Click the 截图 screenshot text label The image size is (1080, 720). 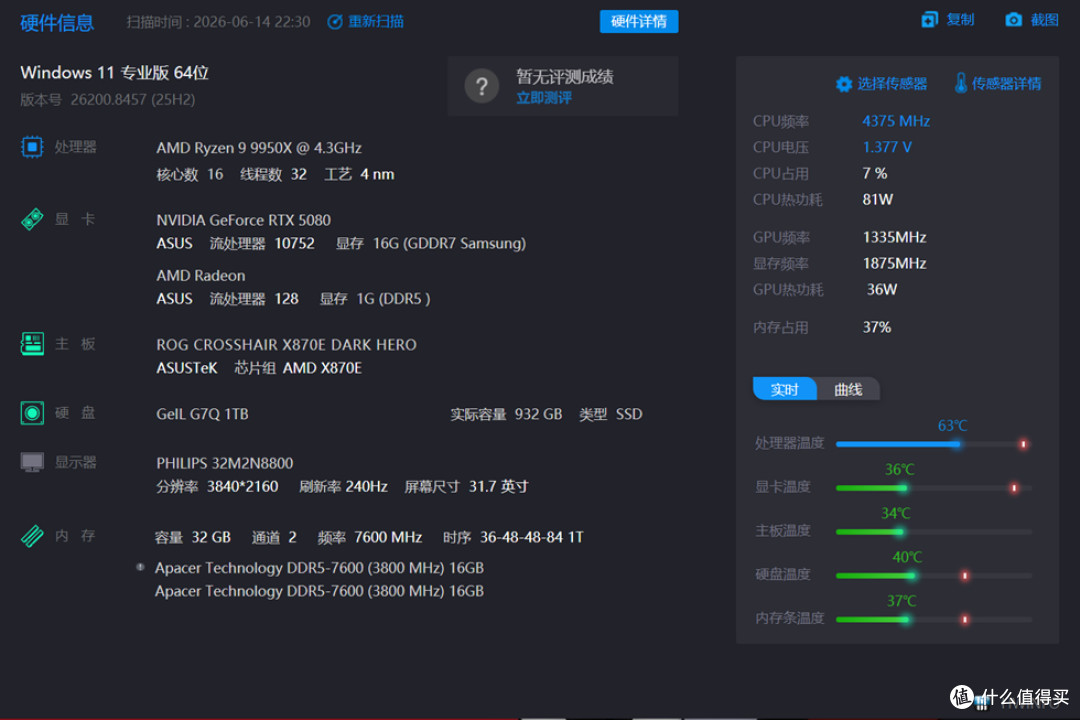coord(1044,20)
